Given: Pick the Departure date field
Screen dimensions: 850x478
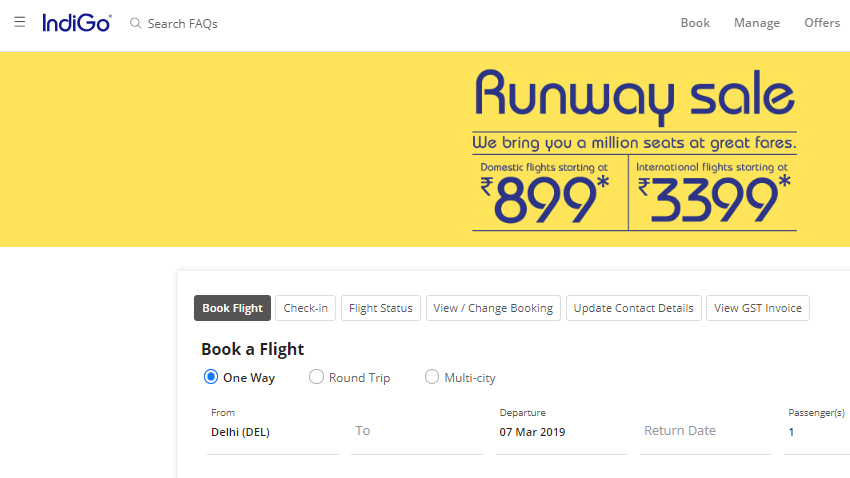Looking at the screenshot, I should tap(562, 432).
